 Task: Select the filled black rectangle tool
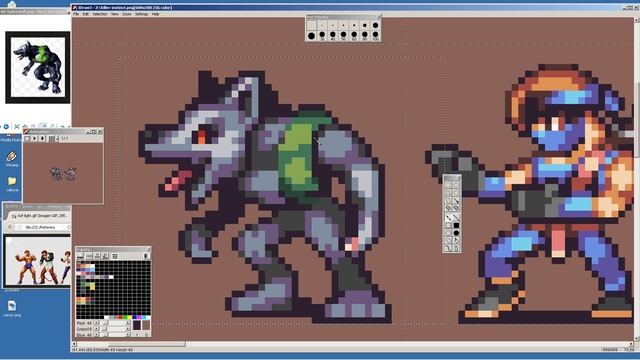coord(456,225)
